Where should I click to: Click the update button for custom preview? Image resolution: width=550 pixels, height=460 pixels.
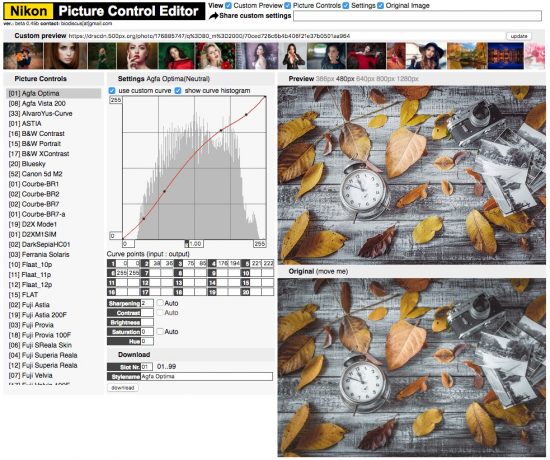tap(519, 36)
